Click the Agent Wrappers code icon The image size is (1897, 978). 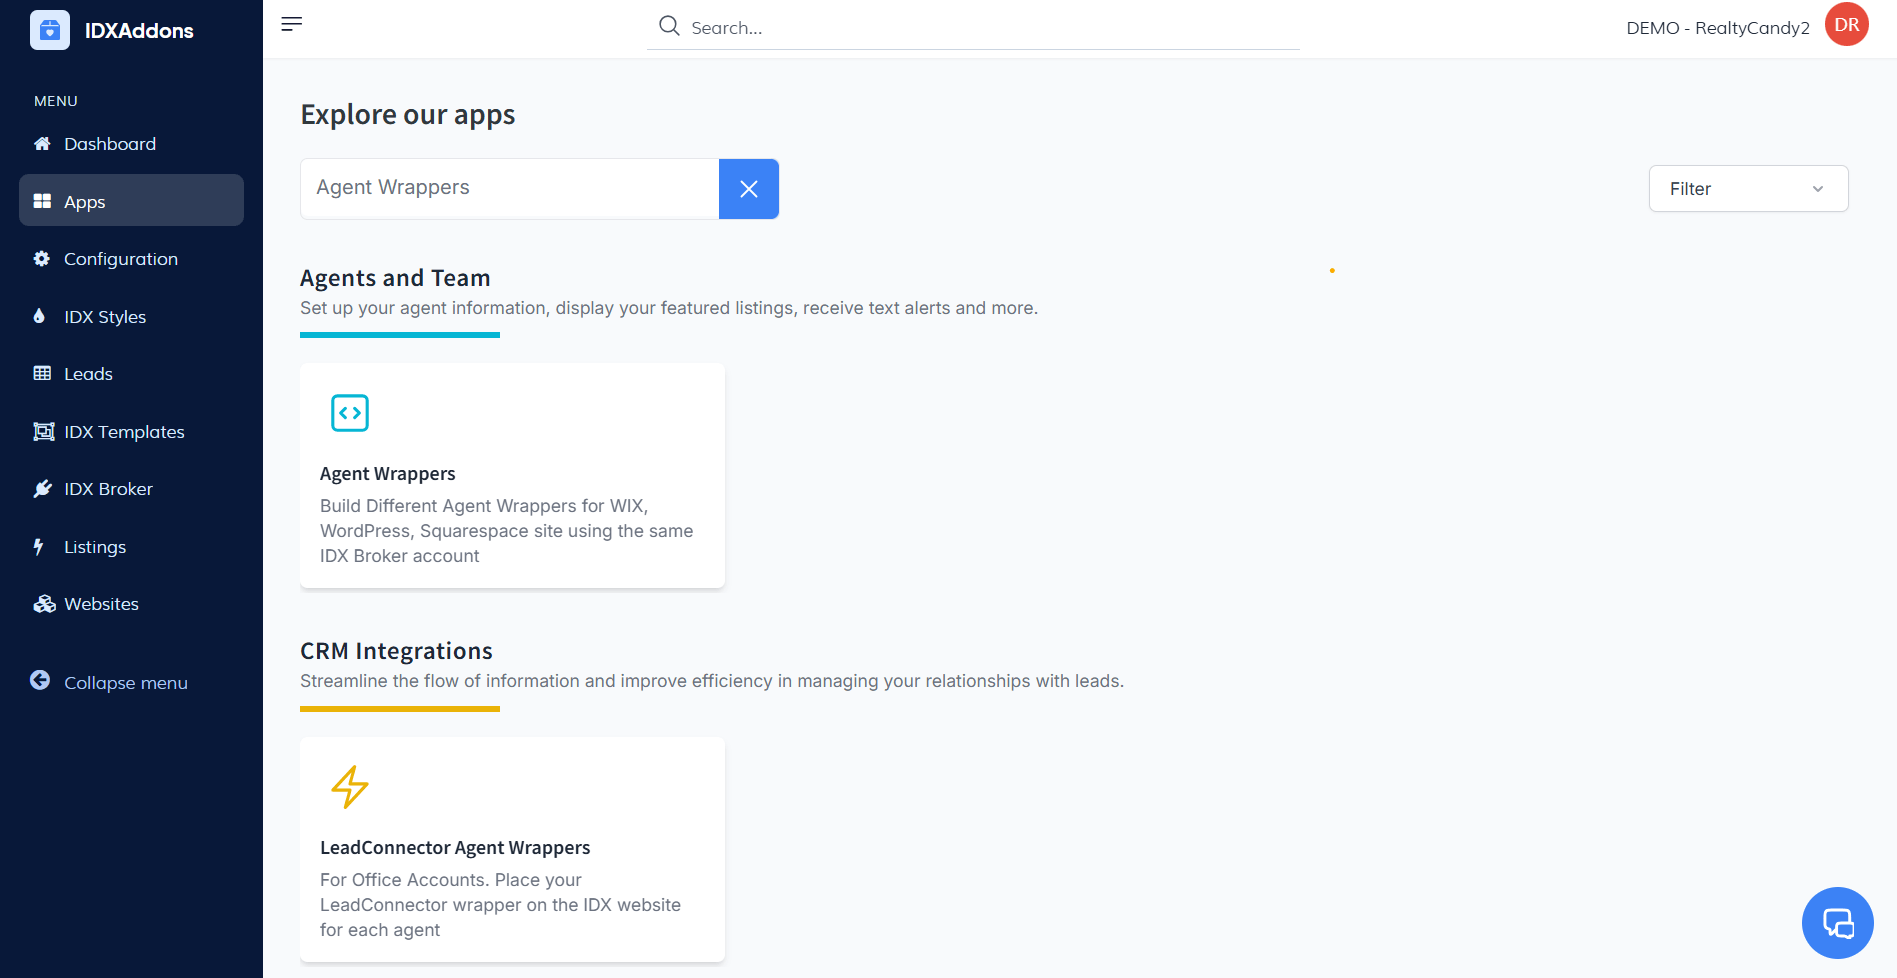pyautogui.click(x=350, y=413)
